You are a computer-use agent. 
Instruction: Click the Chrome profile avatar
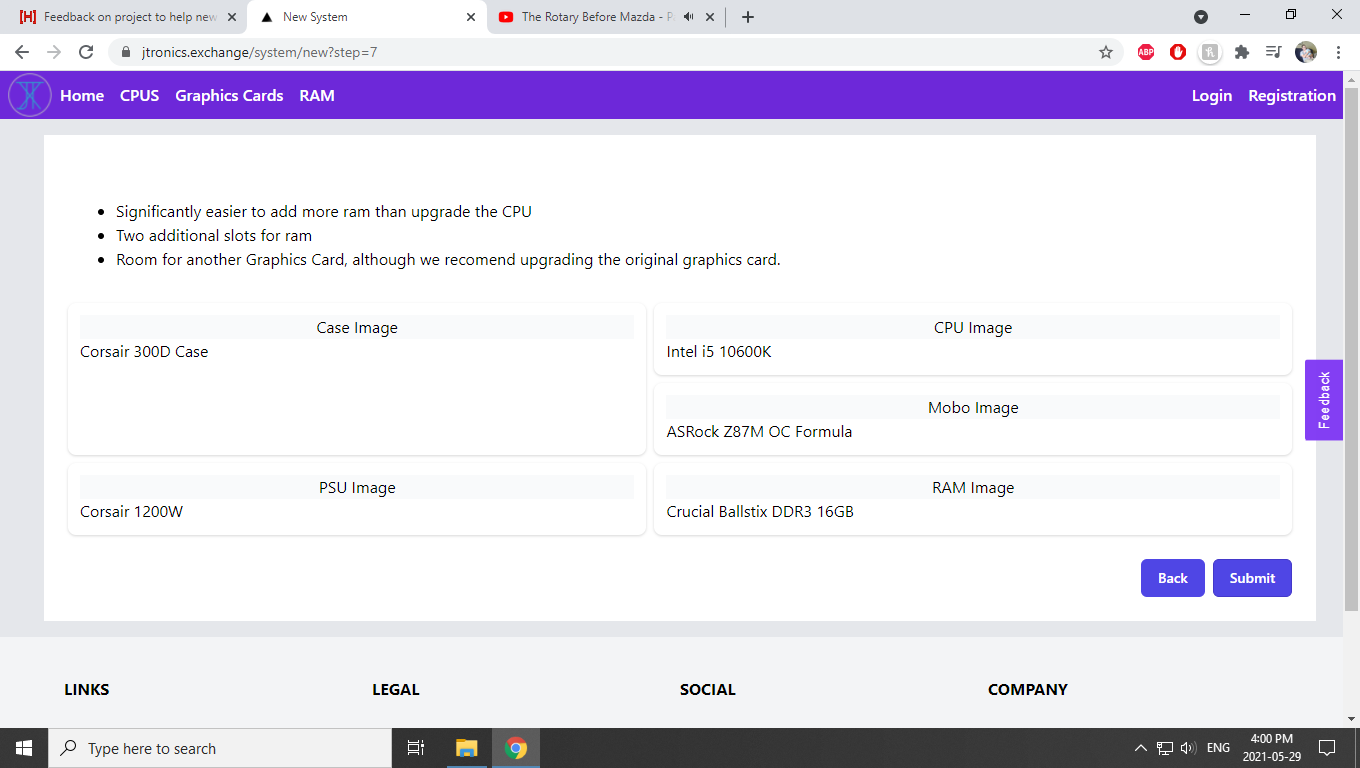1306,52
